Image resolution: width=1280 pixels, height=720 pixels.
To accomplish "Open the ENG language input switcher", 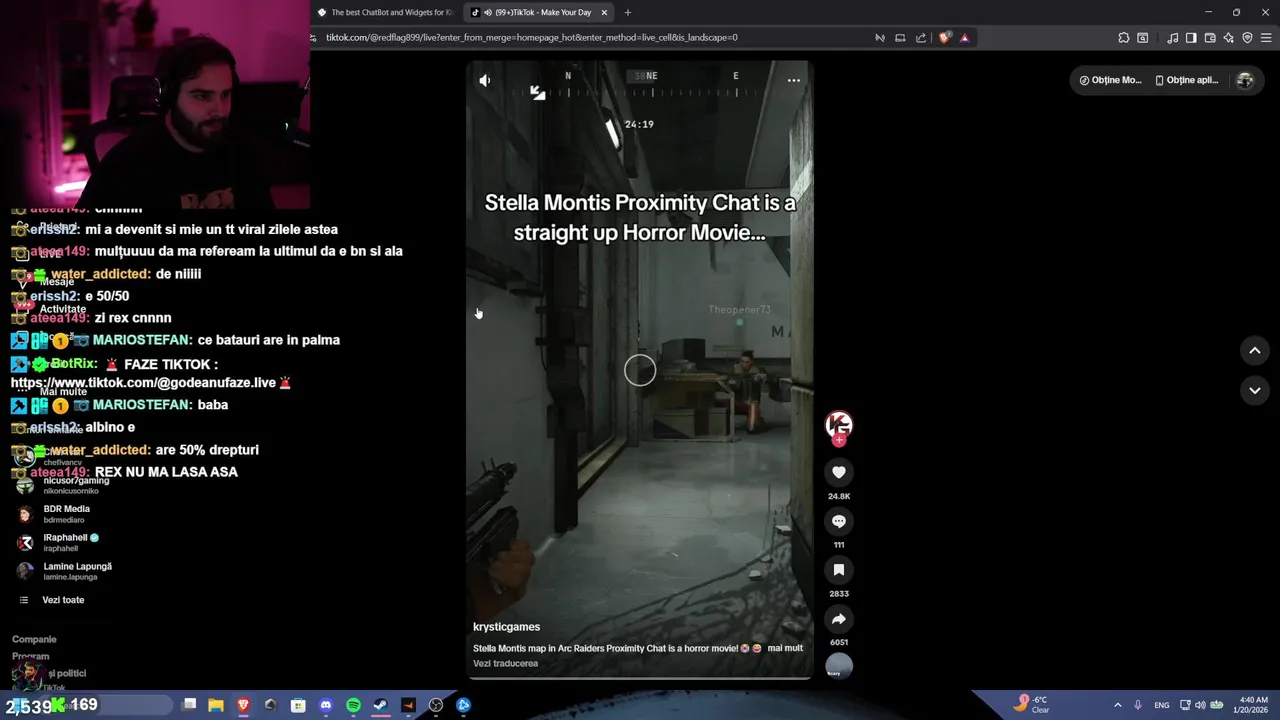I will [x=1162, y=705].
